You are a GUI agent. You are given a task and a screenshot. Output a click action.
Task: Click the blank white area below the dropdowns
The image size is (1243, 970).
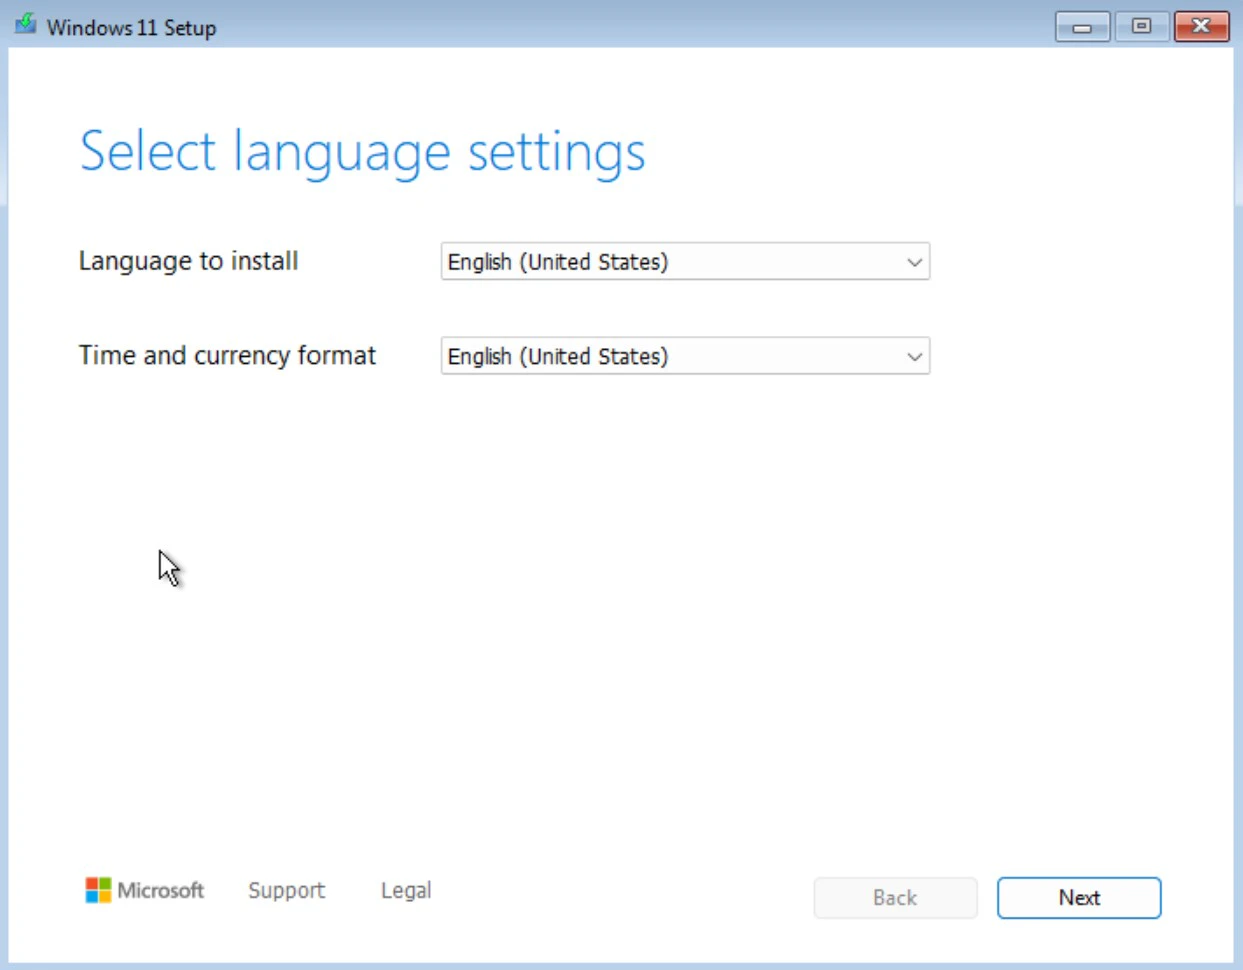[x=620, y=600]
